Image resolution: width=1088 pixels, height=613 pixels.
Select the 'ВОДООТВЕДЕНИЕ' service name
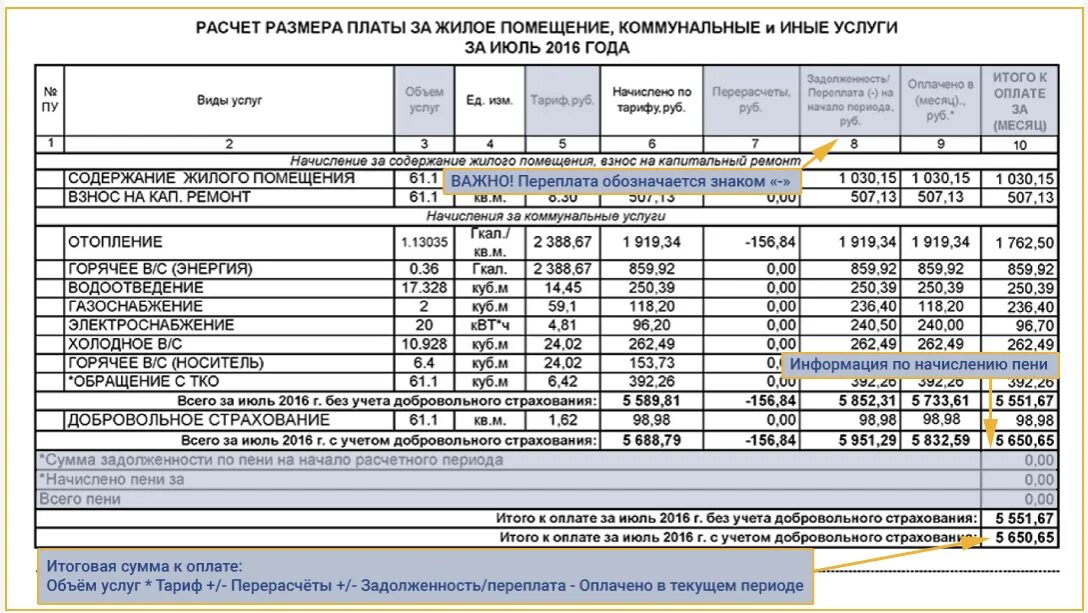(135, 288)
